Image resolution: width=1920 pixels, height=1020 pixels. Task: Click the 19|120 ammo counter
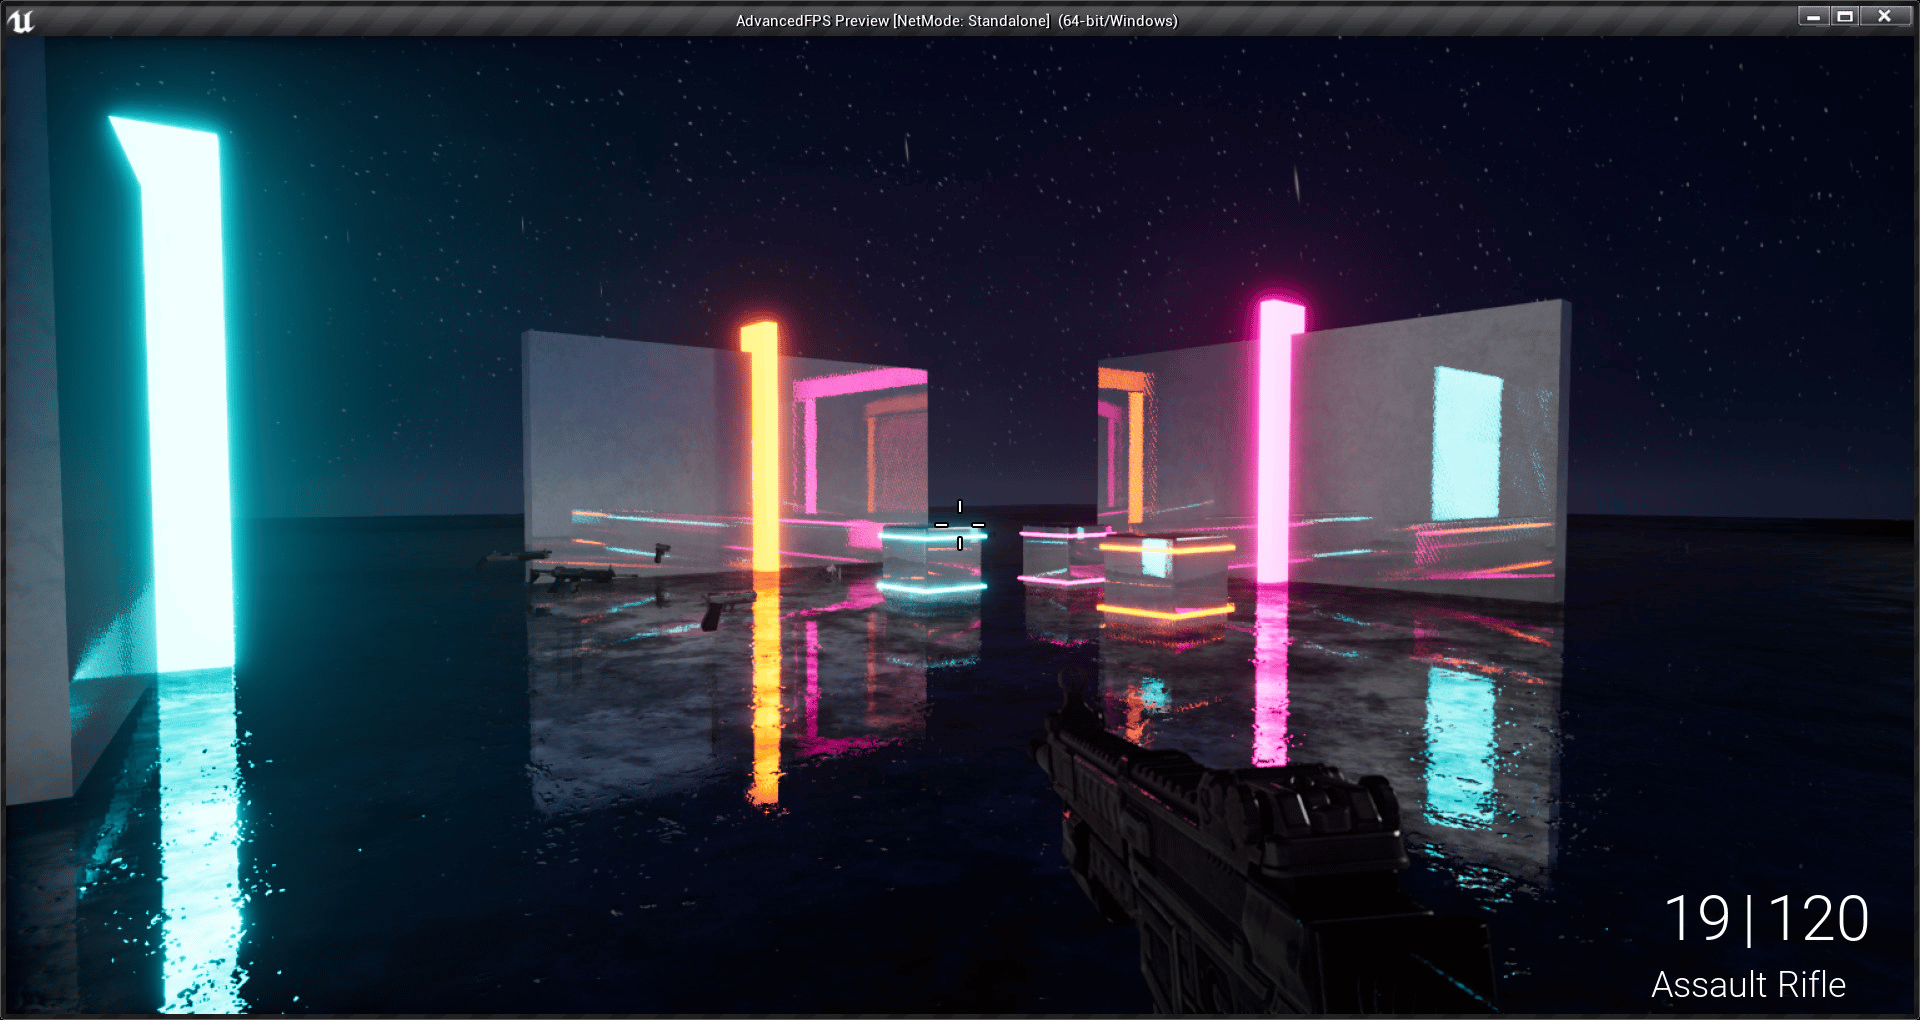point(1766,919)
